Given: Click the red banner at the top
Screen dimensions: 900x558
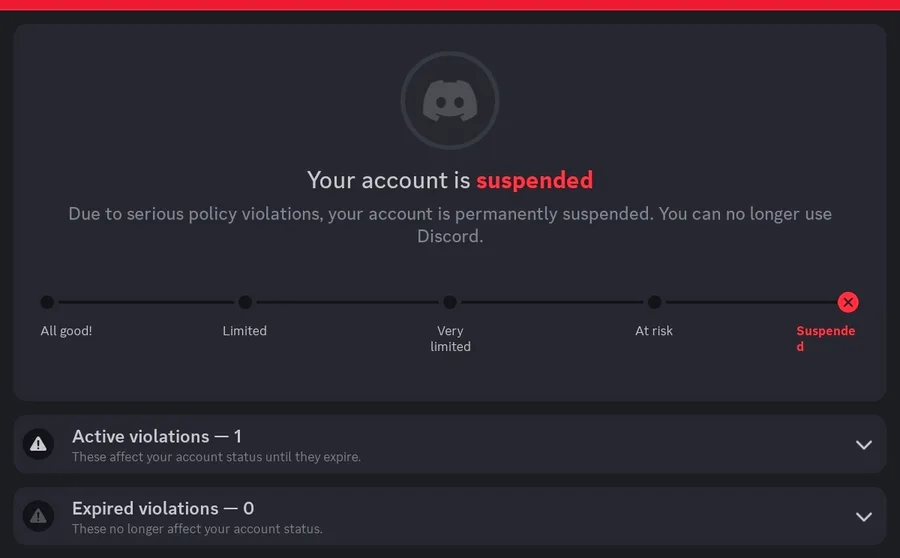Looking at the screenshot, I should point(450,5).
